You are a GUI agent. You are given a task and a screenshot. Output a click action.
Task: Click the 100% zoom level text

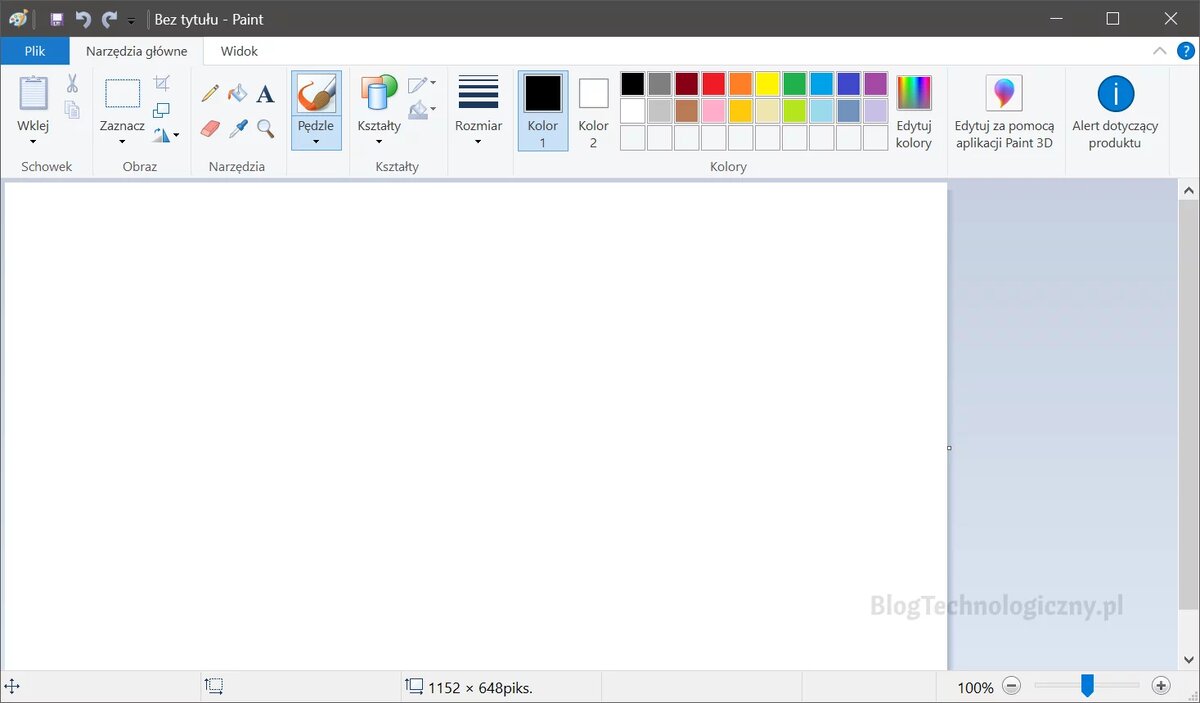coord(975,687)
